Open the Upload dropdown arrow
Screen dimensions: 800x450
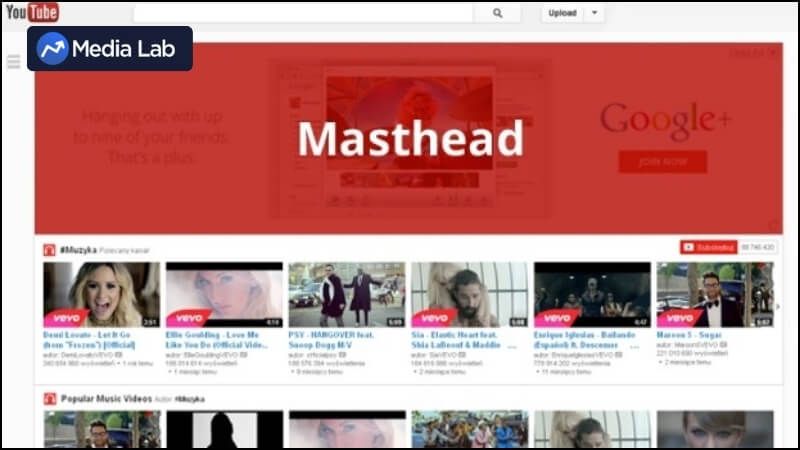594,13
